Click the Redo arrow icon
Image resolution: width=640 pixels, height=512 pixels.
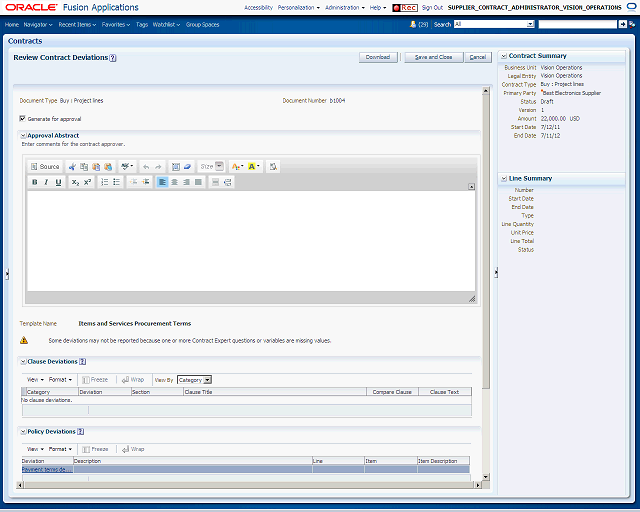[158, 167]
